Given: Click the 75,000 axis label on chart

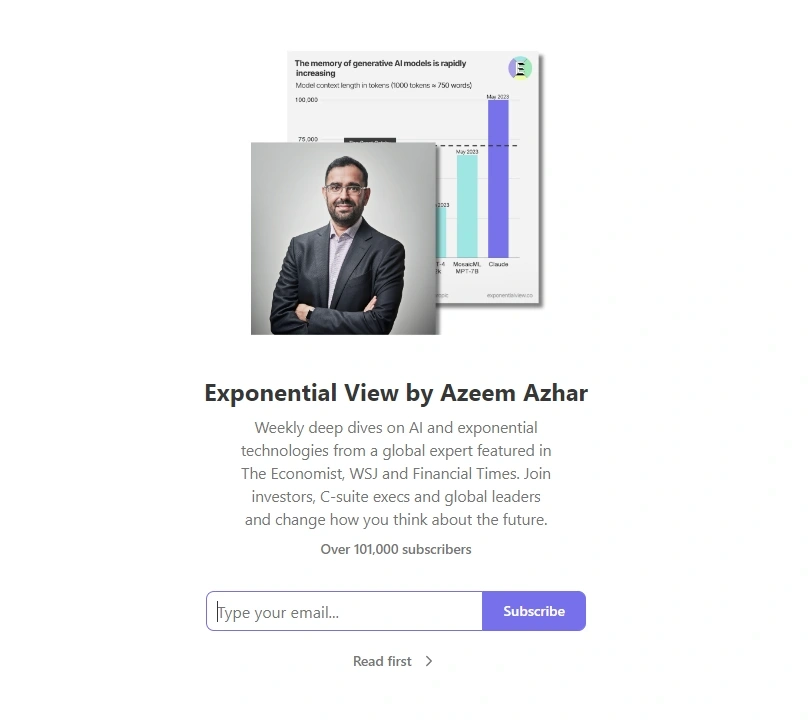Looking at the screenshot, I should tap(306, 139).
